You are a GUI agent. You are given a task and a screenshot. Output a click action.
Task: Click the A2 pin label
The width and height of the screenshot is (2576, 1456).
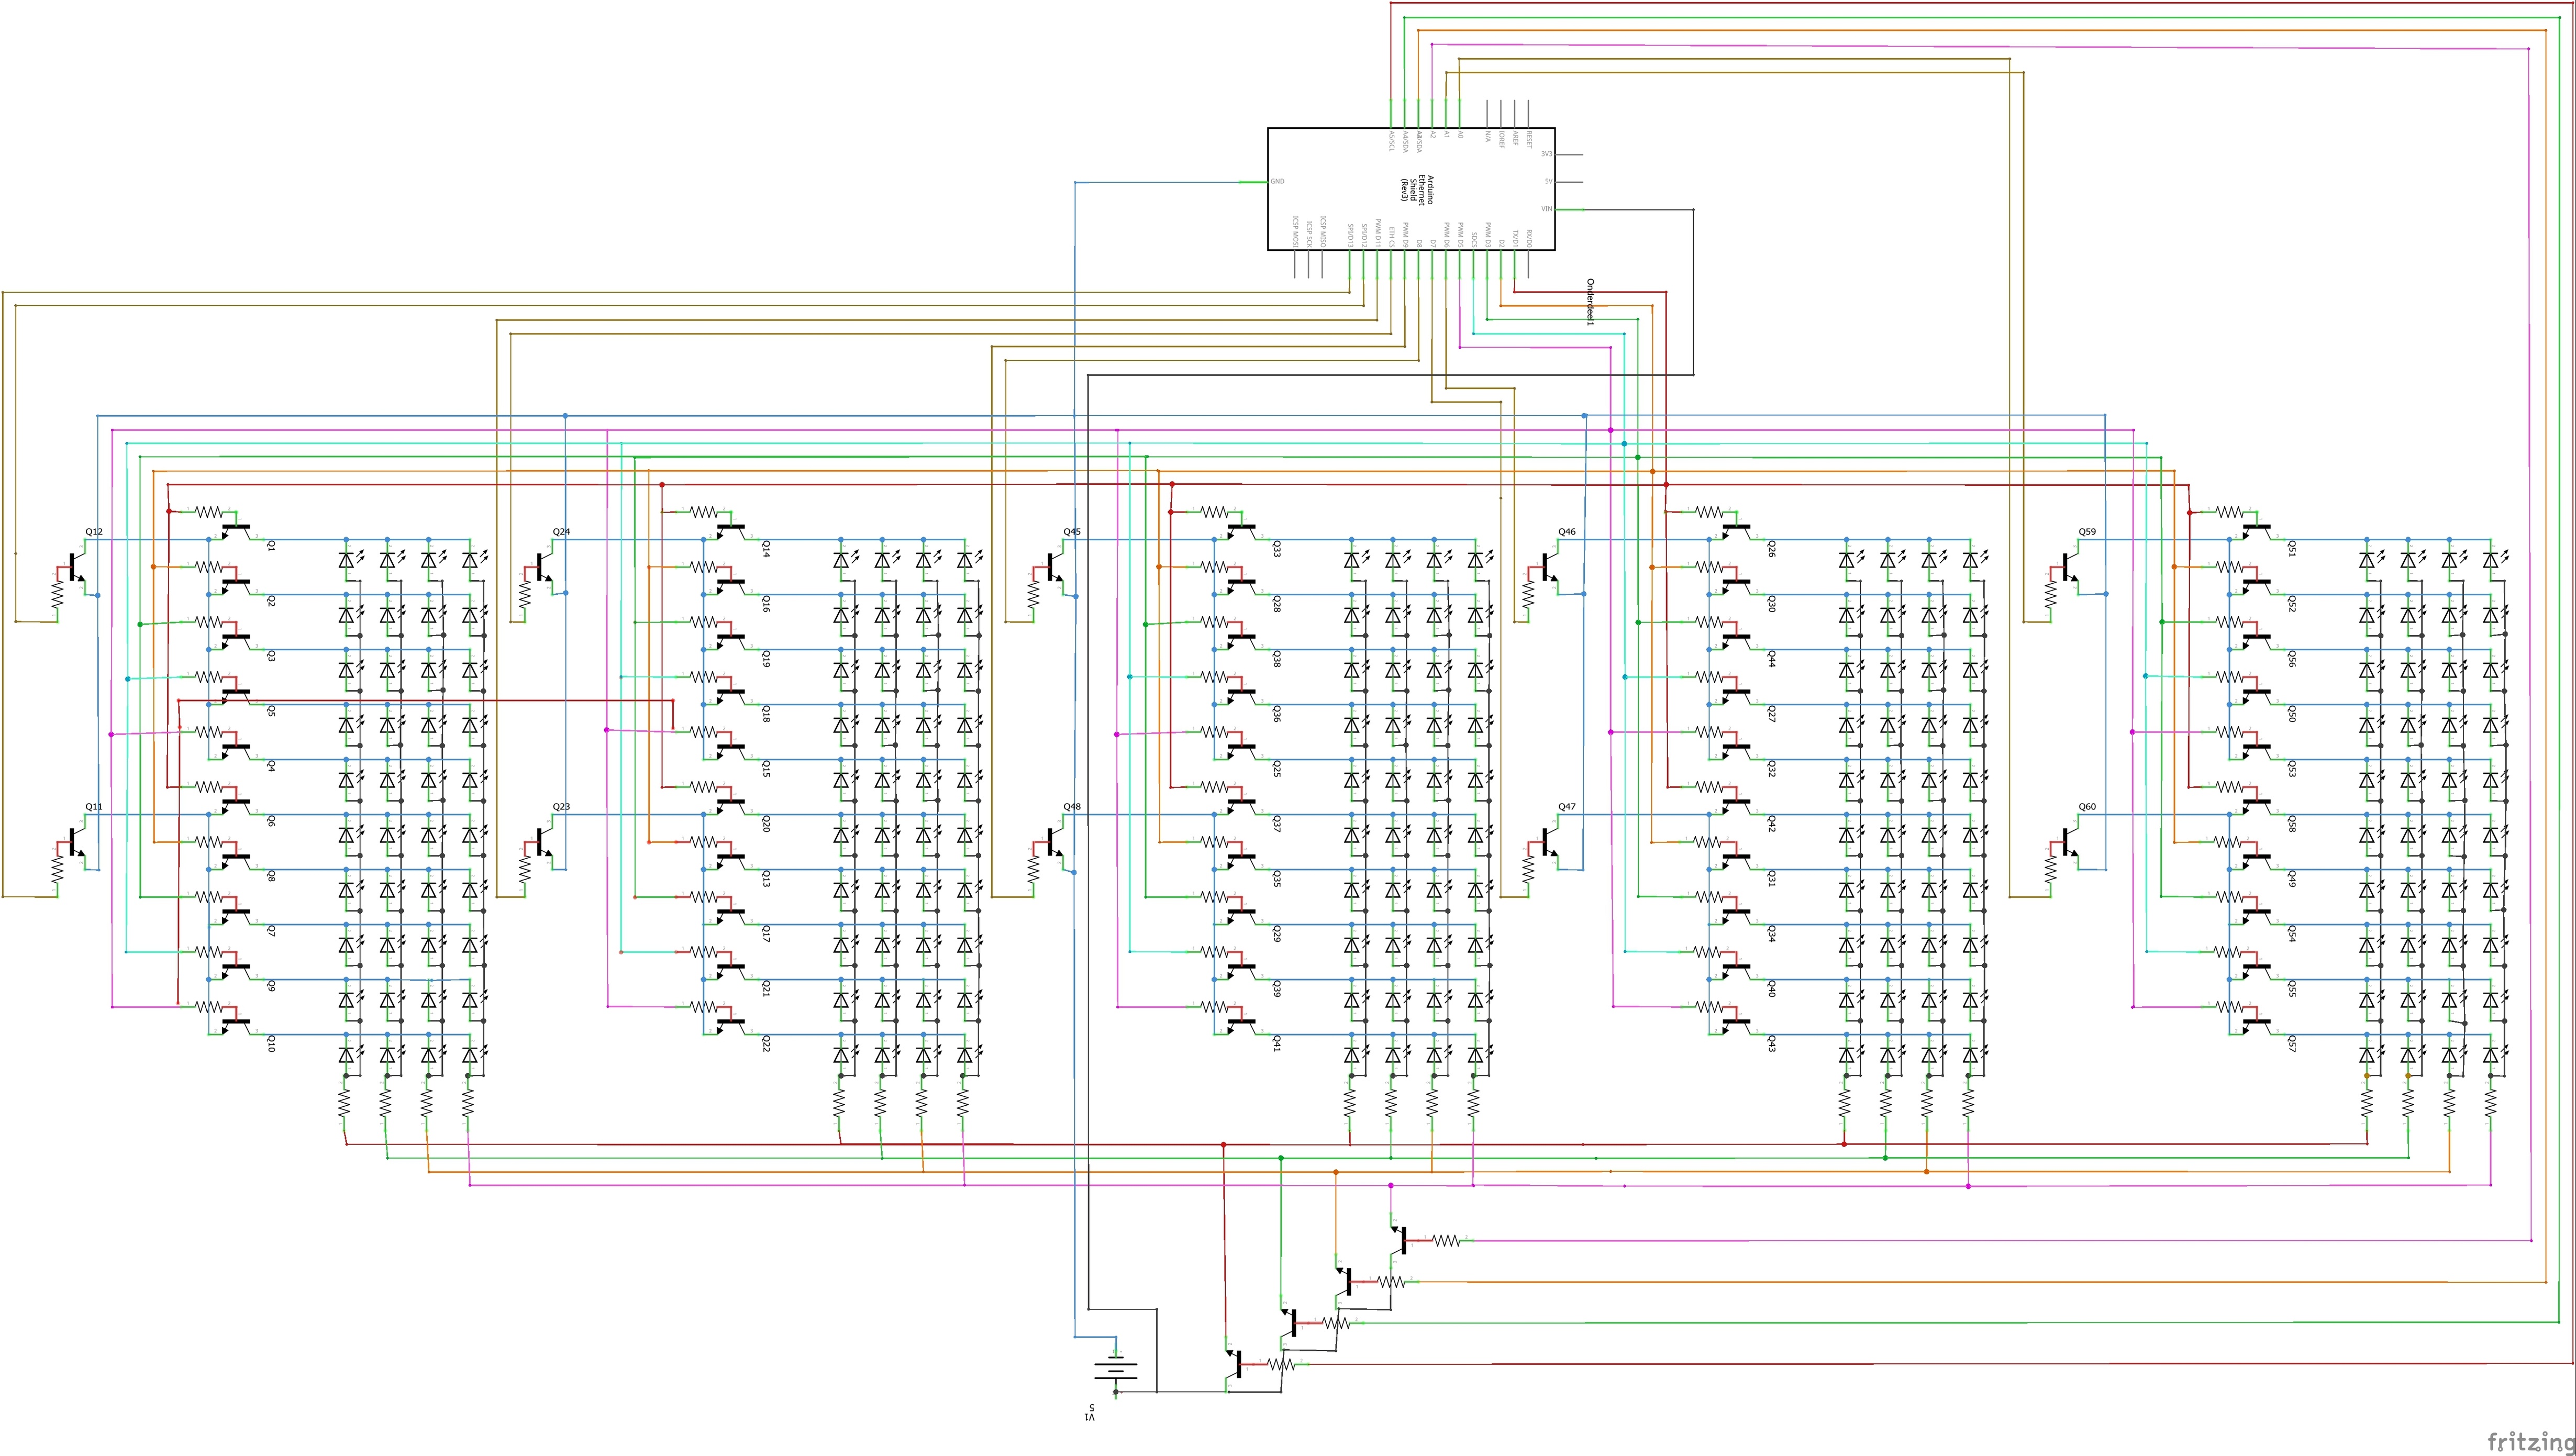[1433, 135]
